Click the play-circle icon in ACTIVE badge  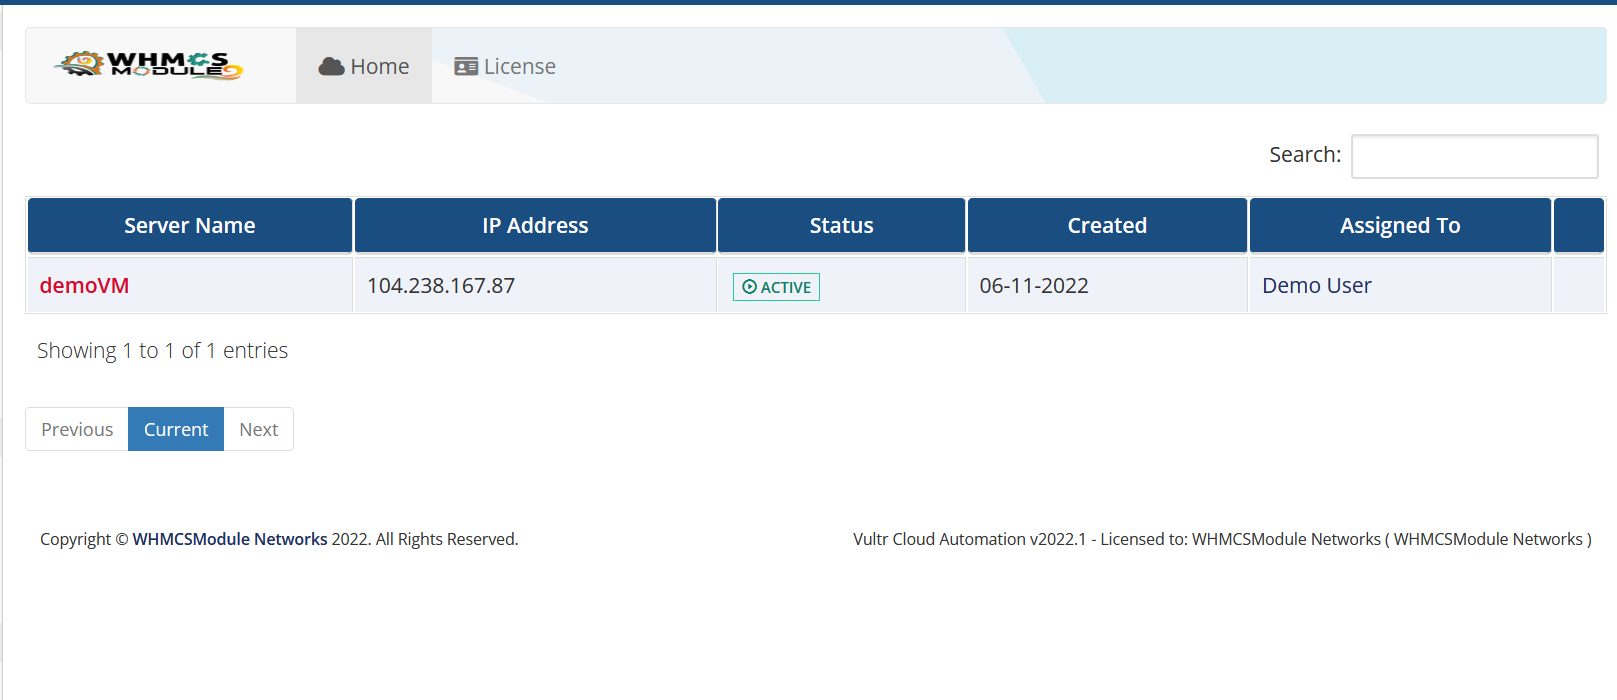749,287
